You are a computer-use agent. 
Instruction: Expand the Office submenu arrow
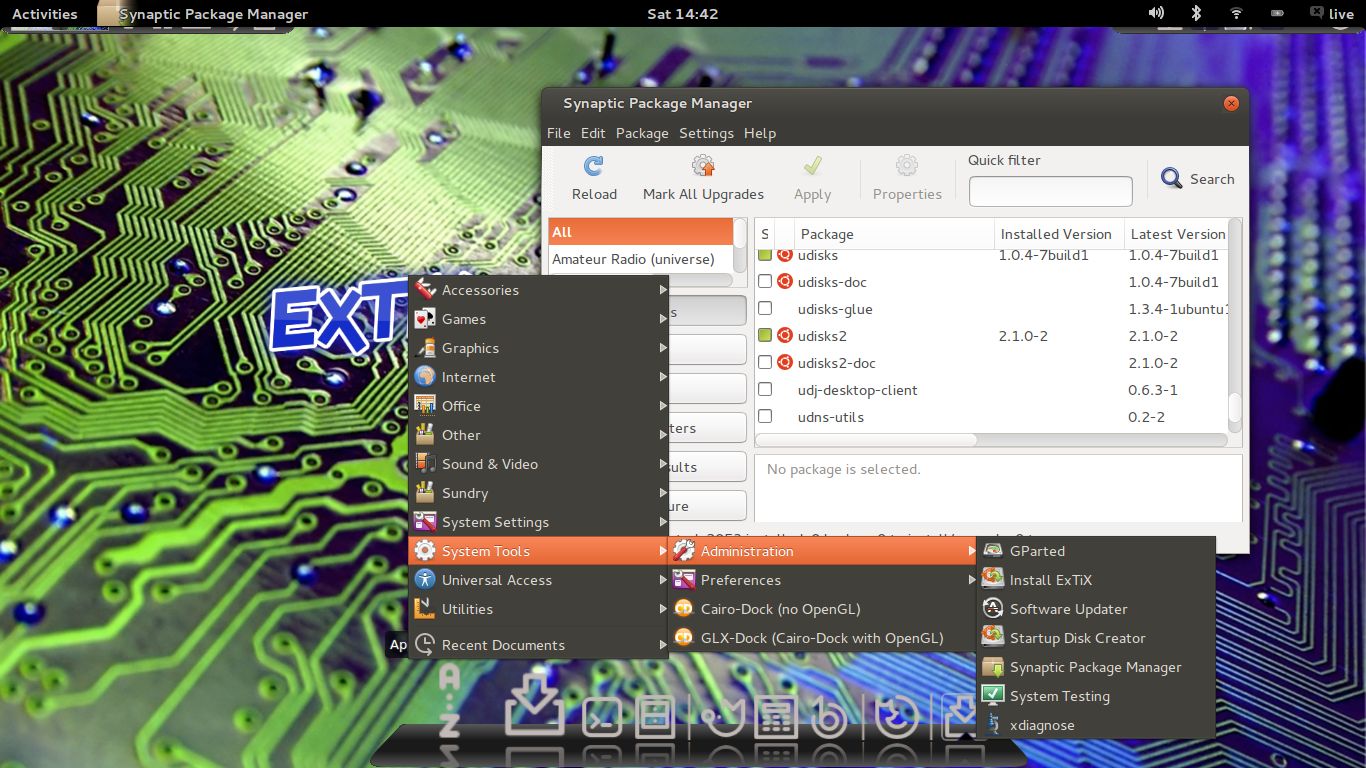click(662, 406)
